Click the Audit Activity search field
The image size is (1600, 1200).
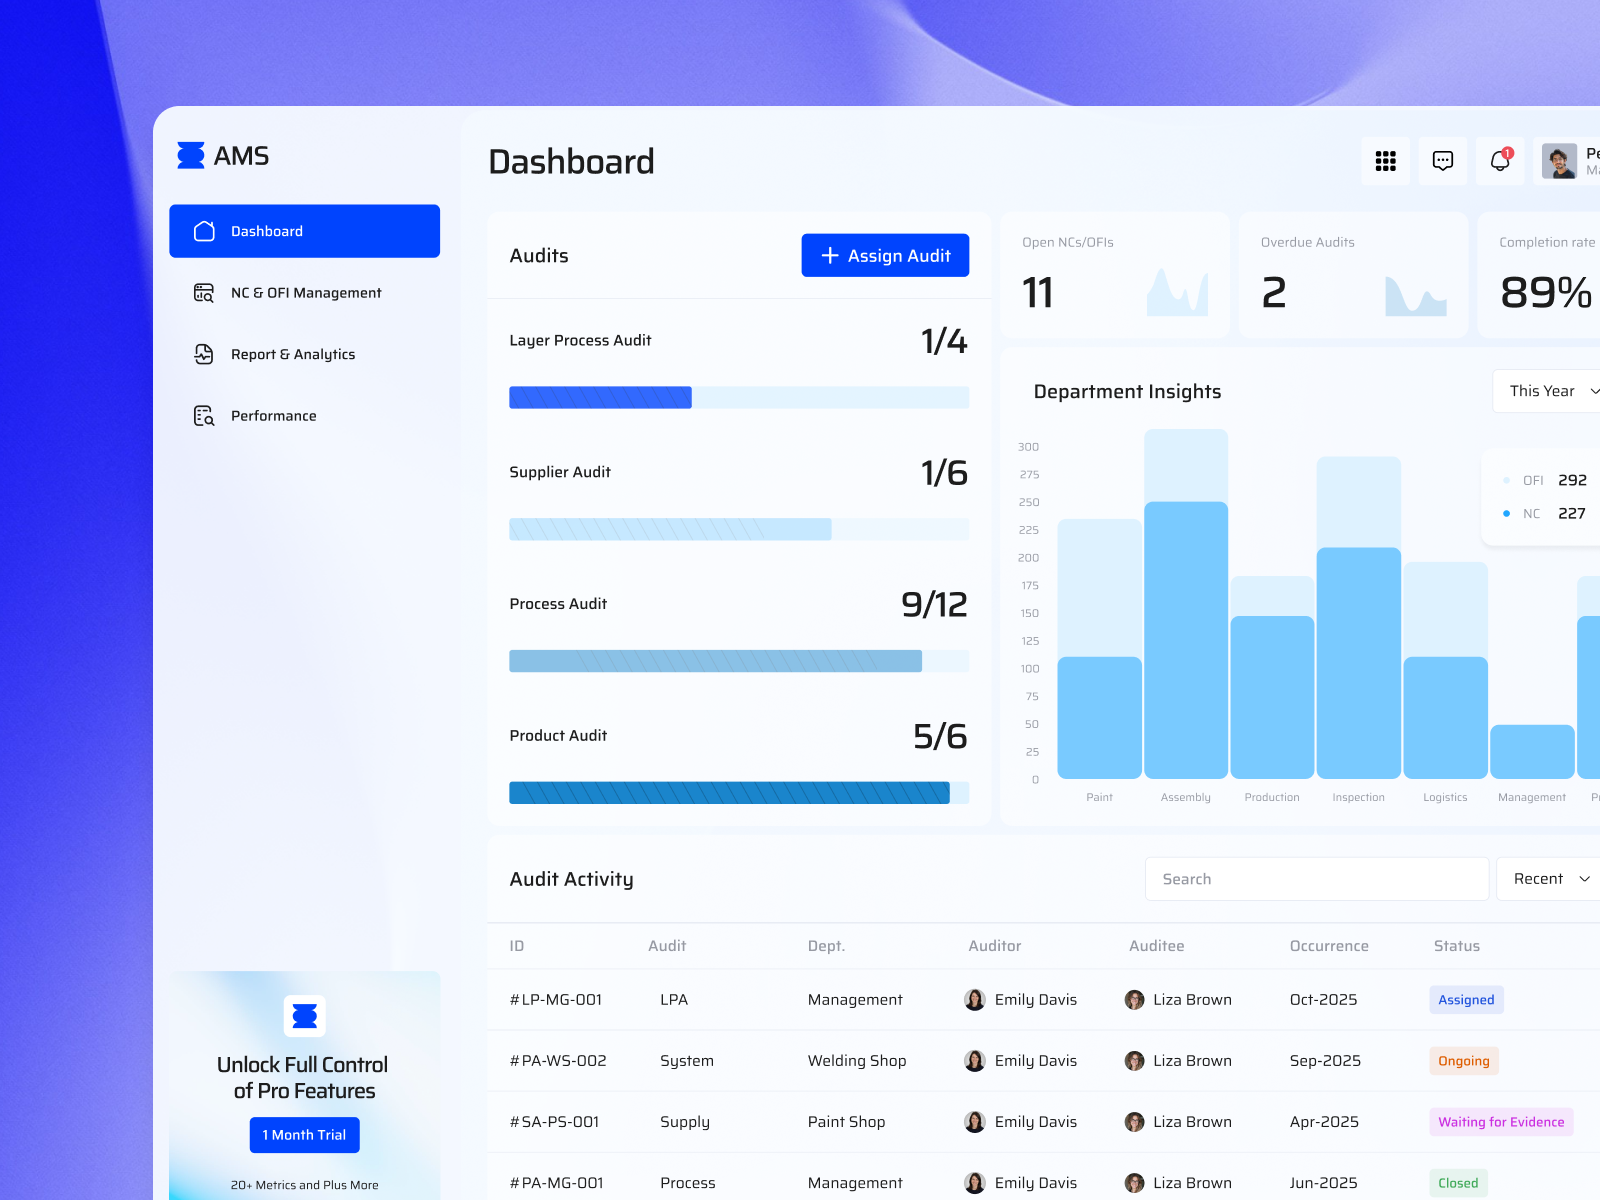click(x=1317, y=879)
